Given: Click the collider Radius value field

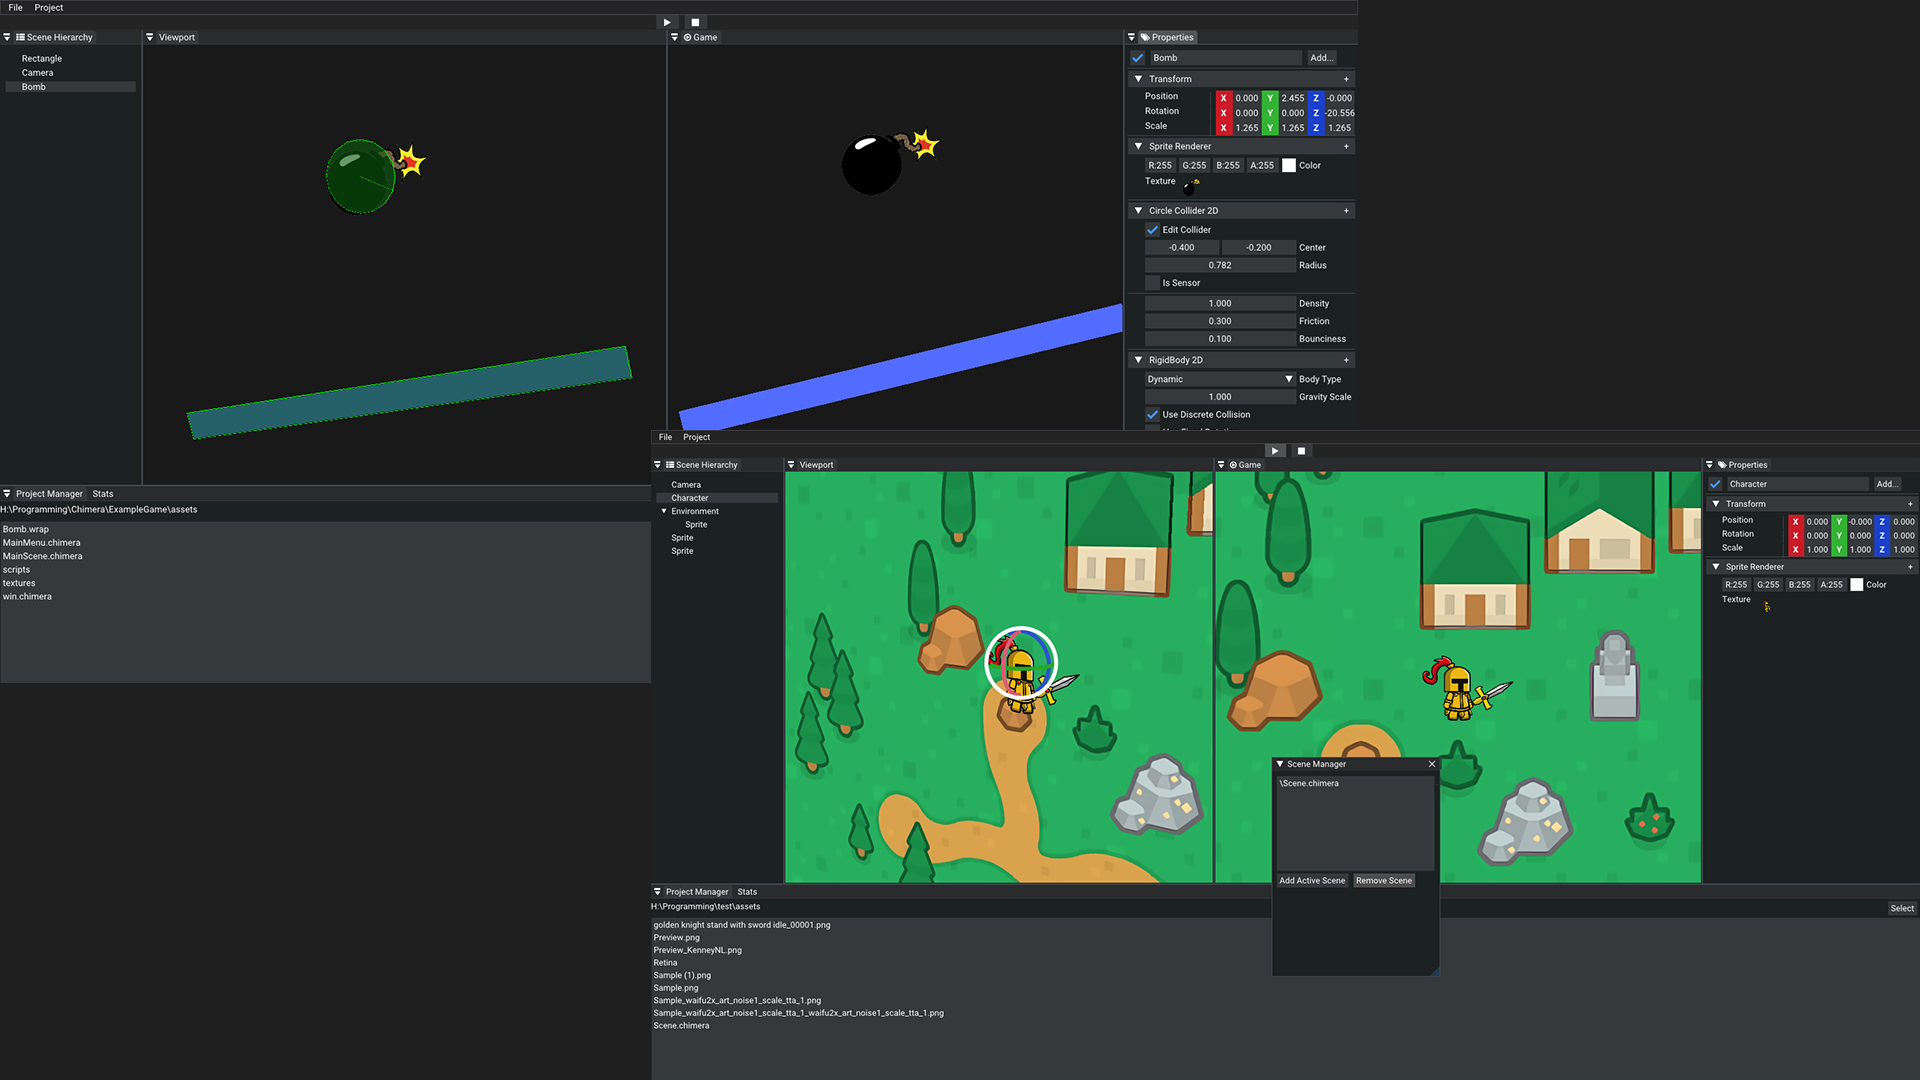Looking at the screenshot, I should tap(1220, 266).
